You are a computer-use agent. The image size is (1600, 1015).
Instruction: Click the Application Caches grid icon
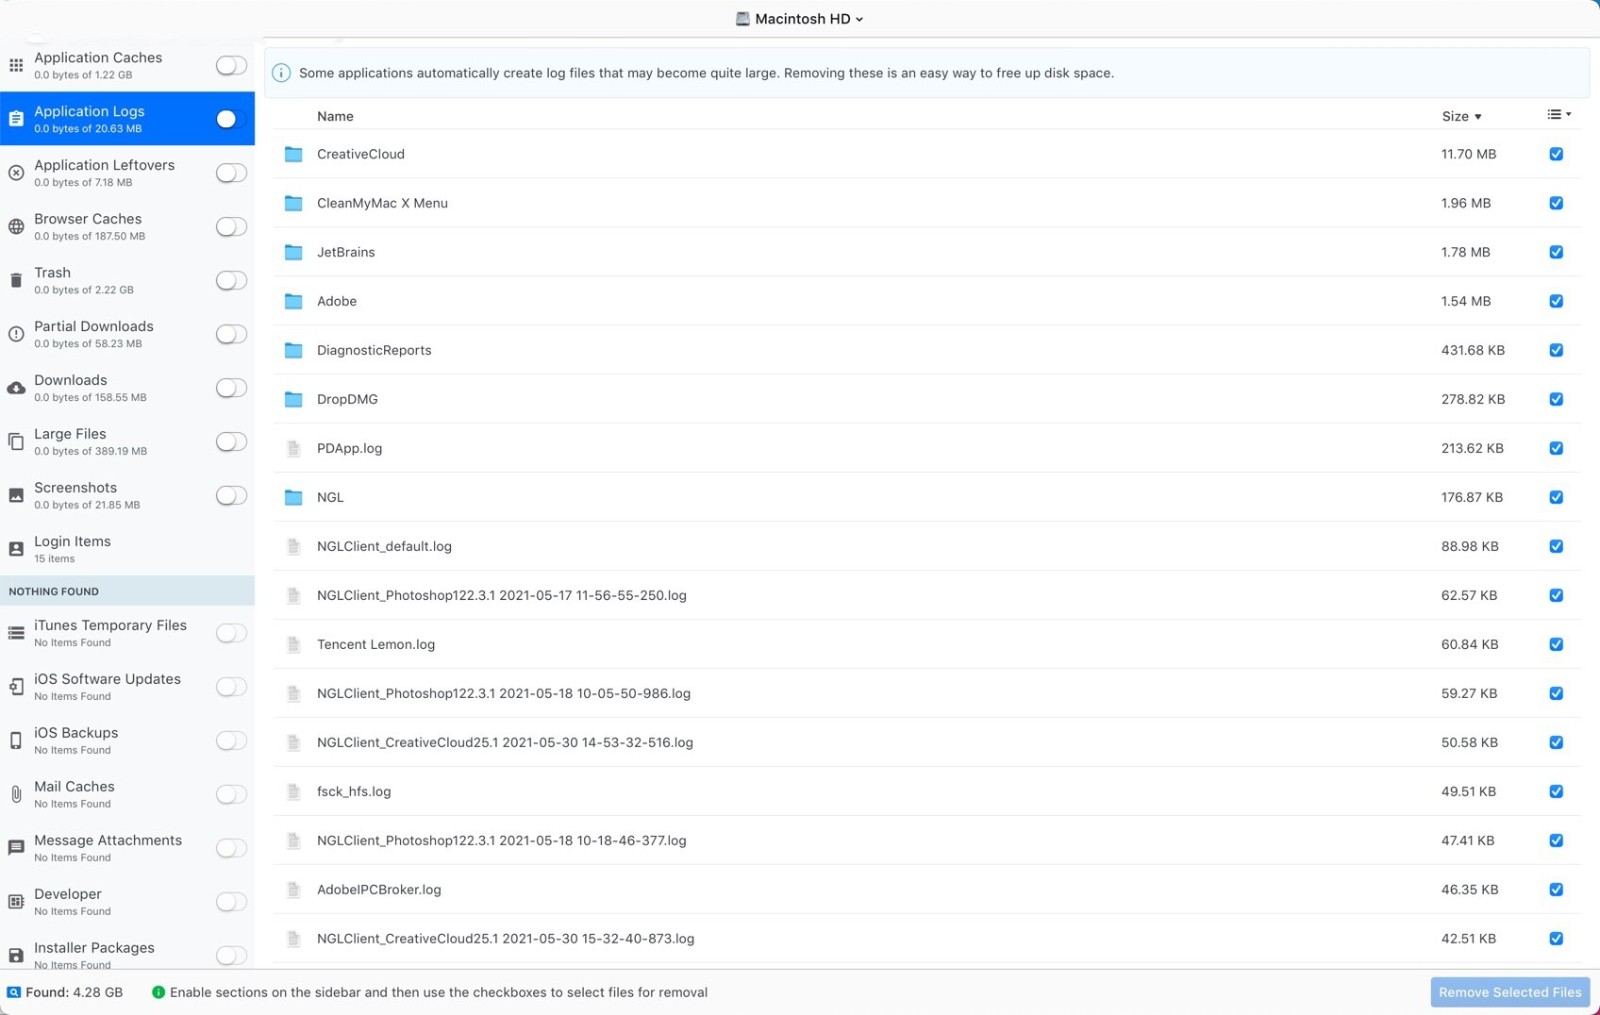pyautogui.click(x=16, y=65)
